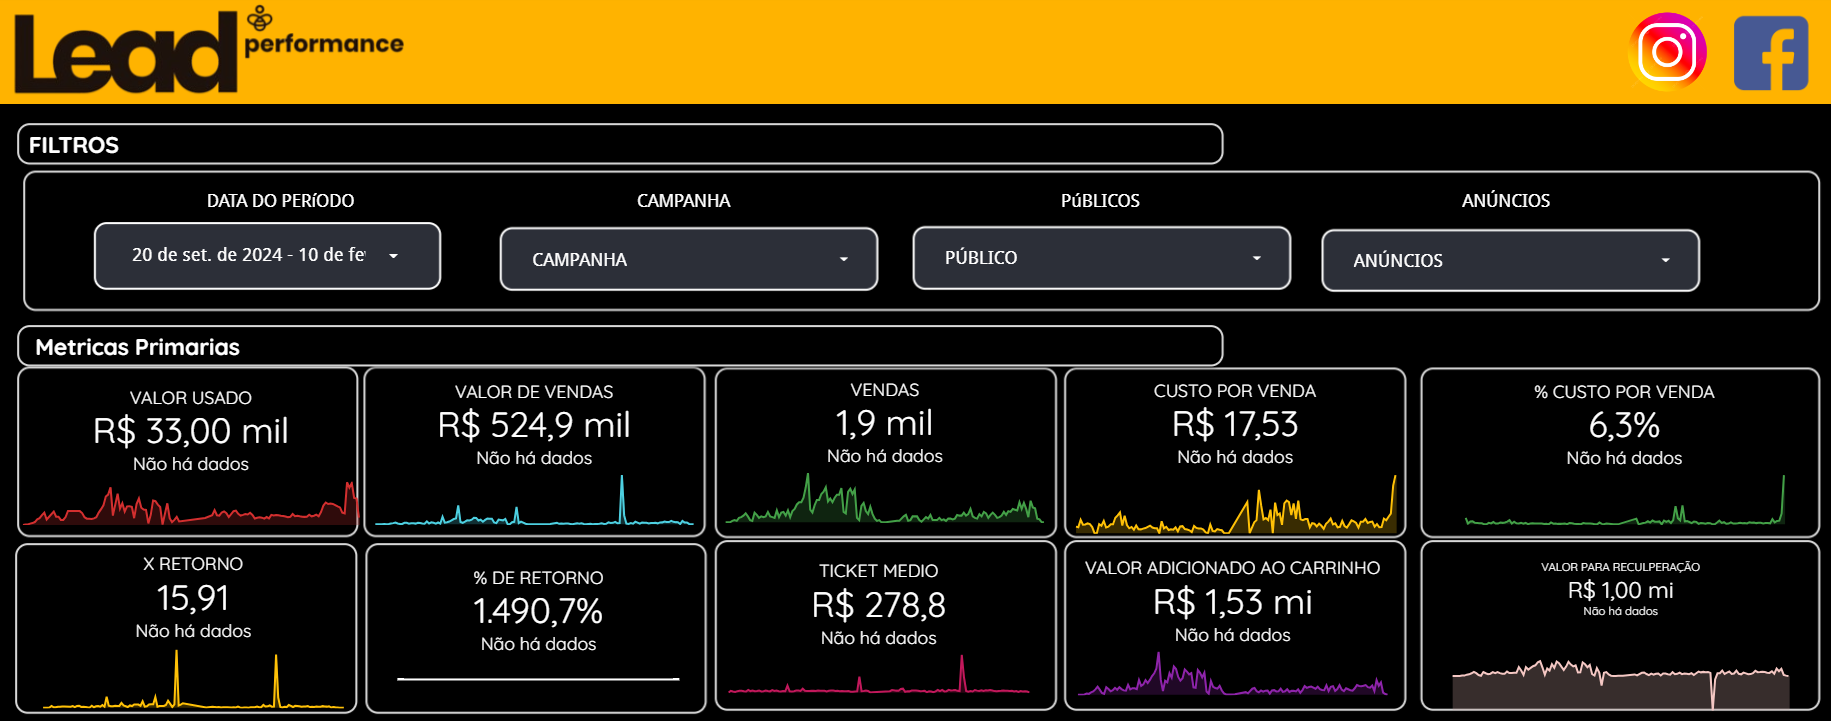Click the Metricas Primarias section header

[x=620, y=347]
